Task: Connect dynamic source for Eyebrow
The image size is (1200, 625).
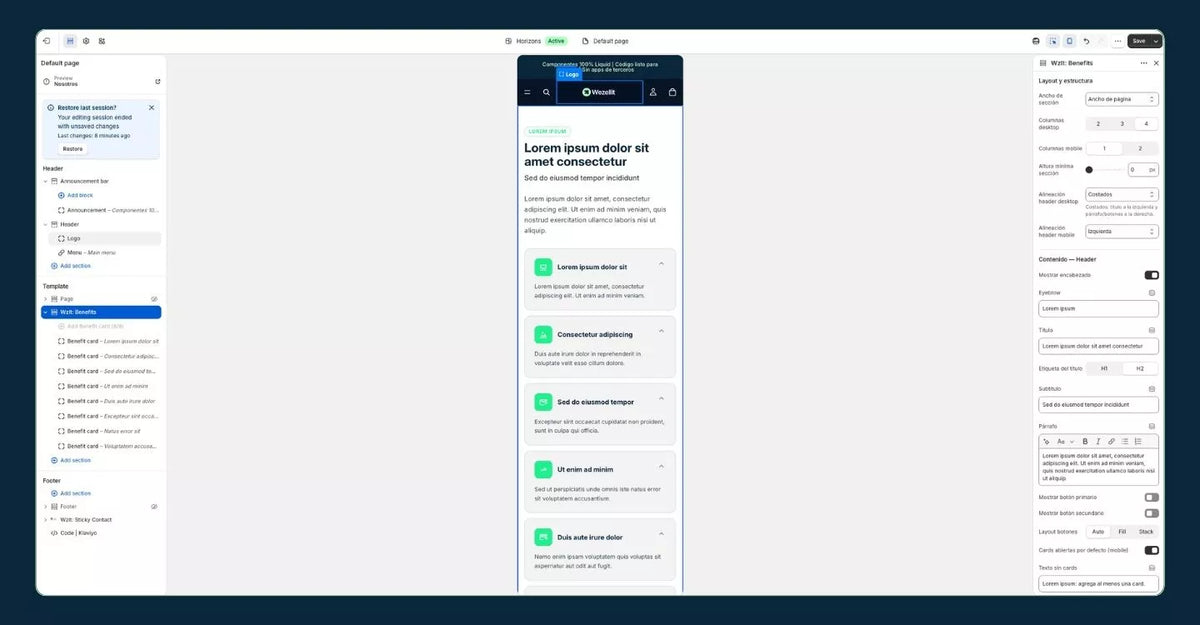Action: 1152,293
